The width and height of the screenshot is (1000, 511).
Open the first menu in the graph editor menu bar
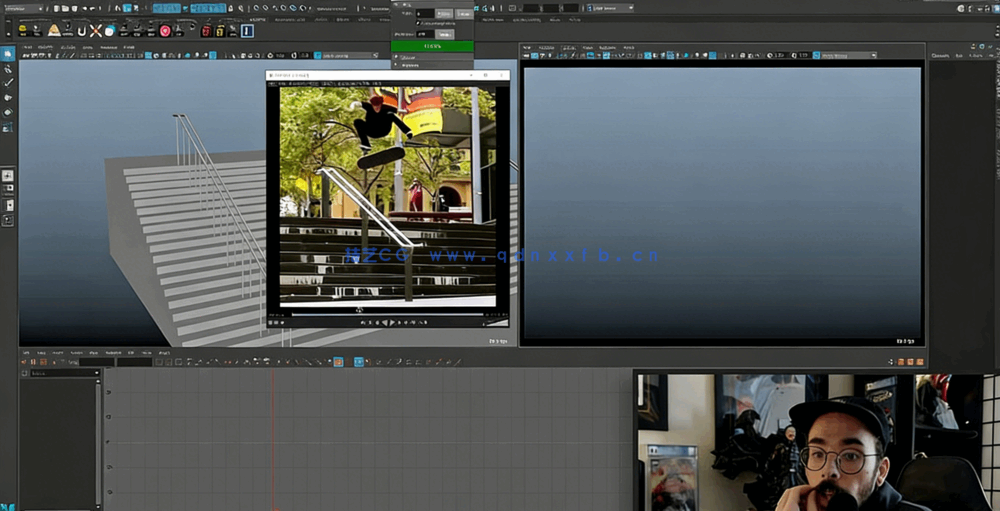28,353
